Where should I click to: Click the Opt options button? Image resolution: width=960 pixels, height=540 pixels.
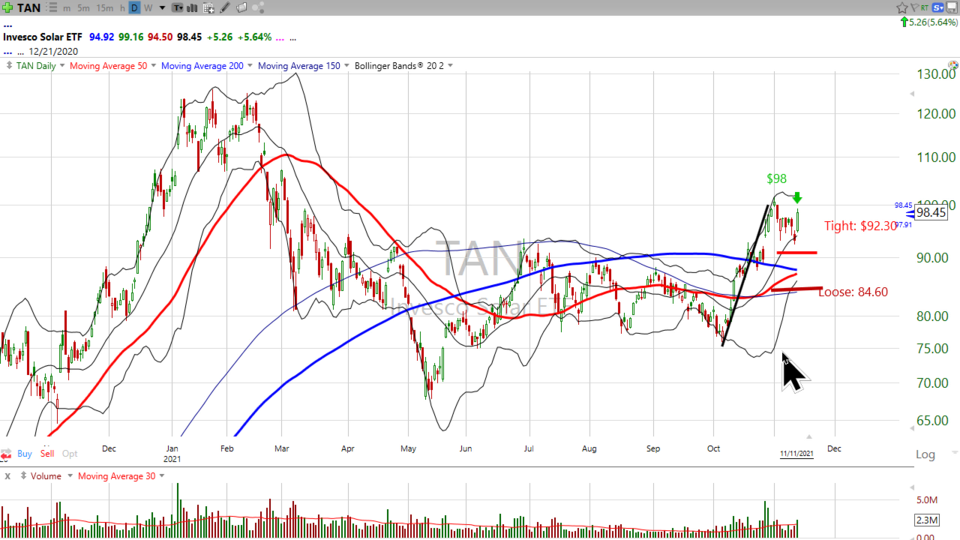click(70, 454)
